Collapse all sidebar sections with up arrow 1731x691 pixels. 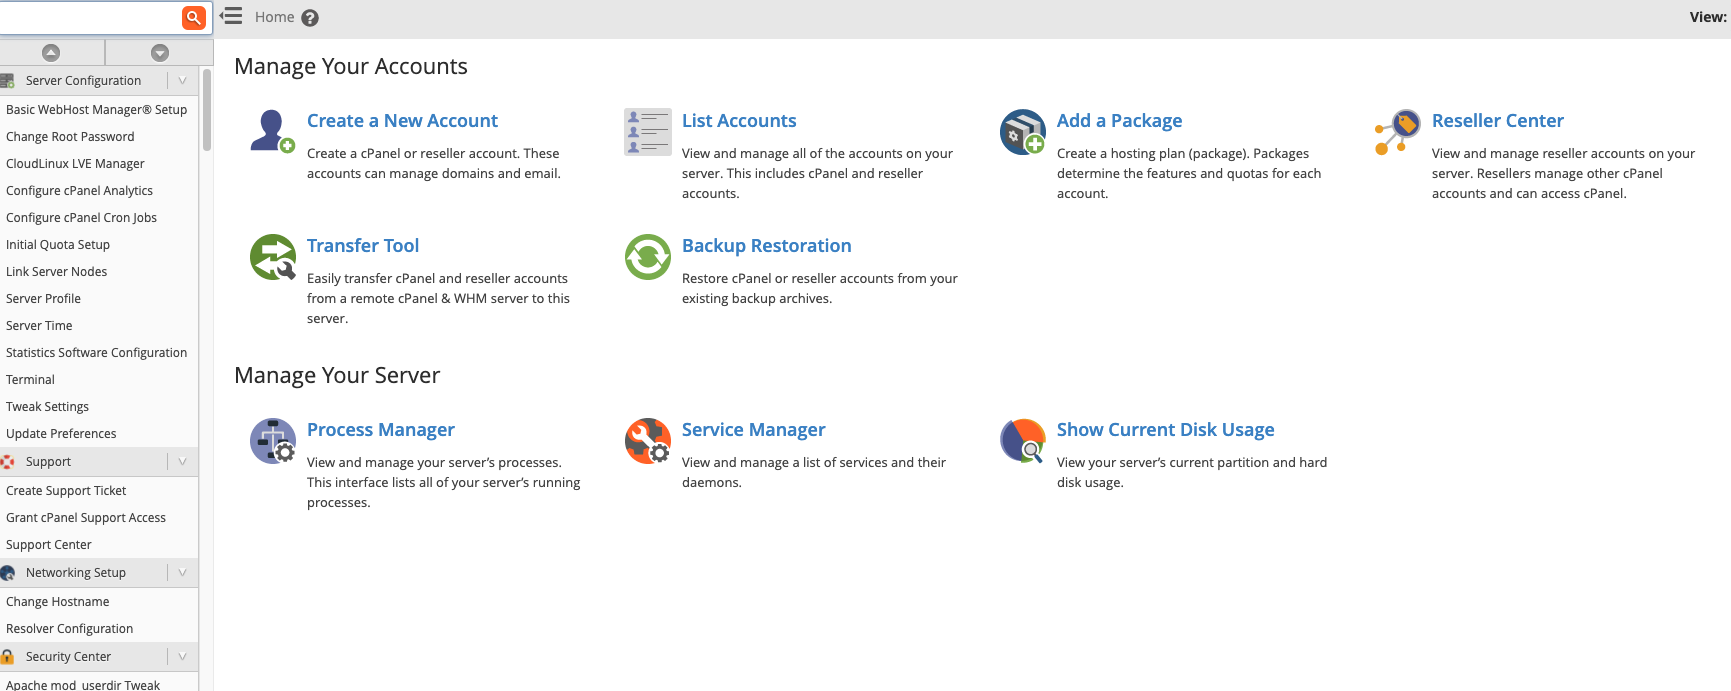pyautogui.click(x=51, y=52)
